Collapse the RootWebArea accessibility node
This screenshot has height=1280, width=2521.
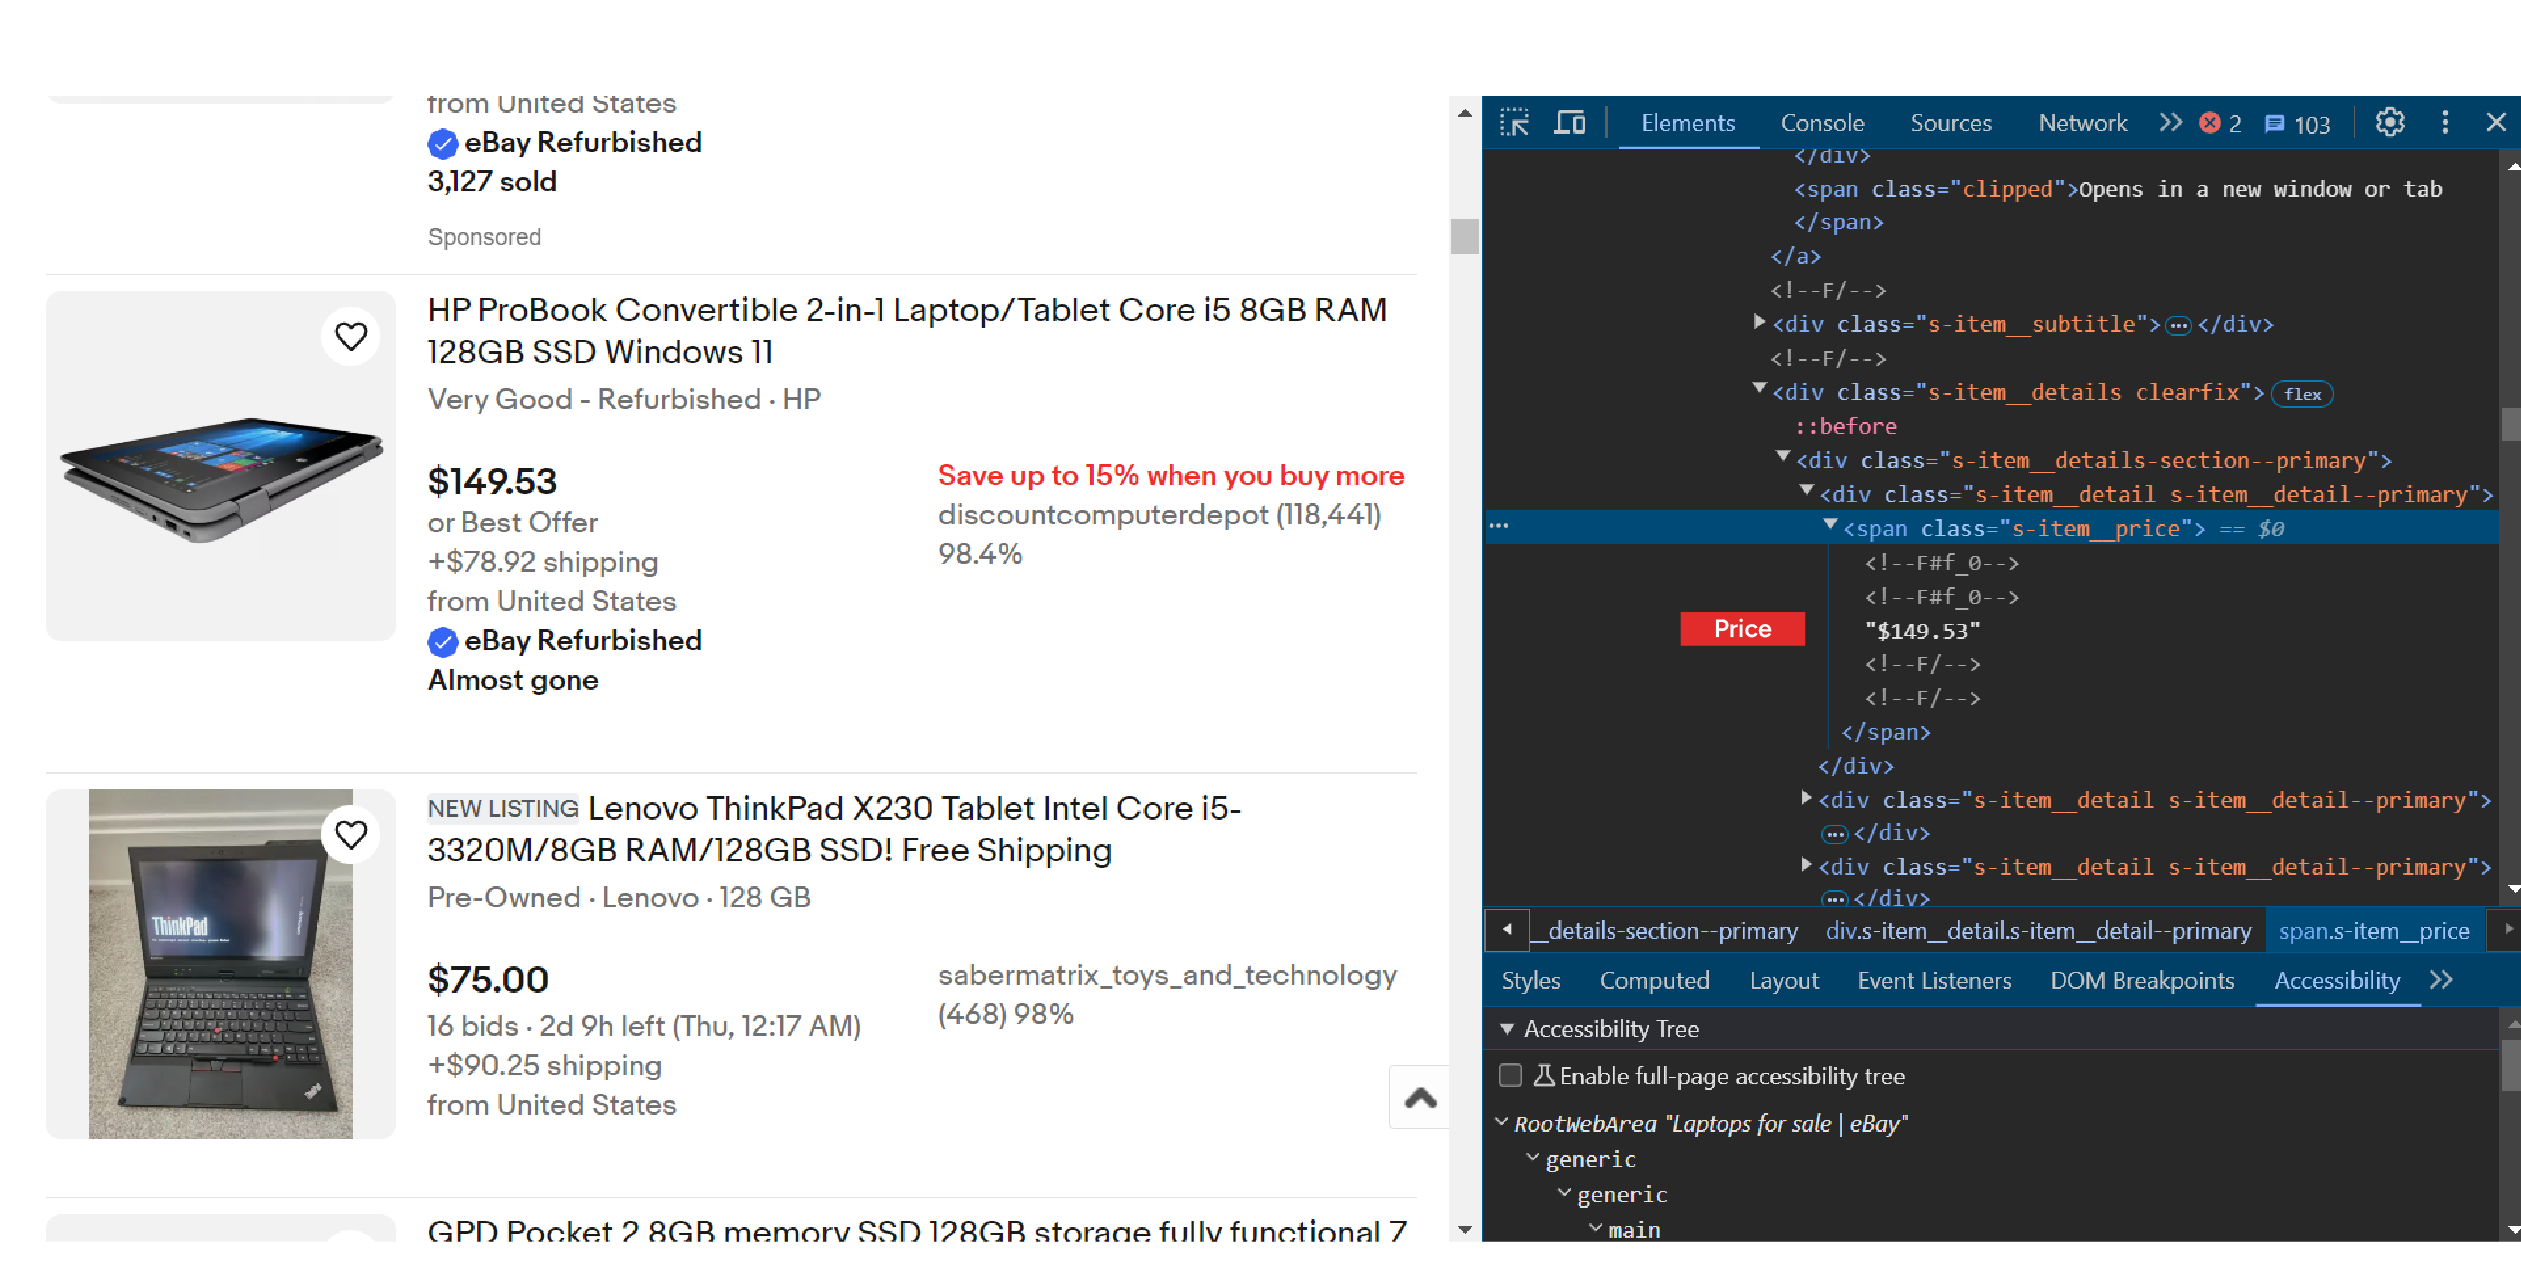pos(1501,1123)
